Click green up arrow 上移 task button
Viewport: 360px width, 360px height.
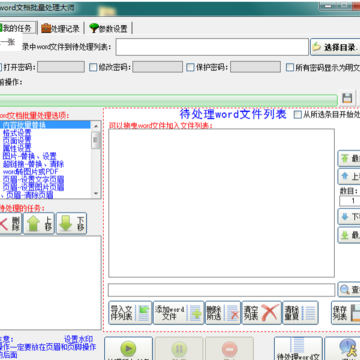click(39, 223)
